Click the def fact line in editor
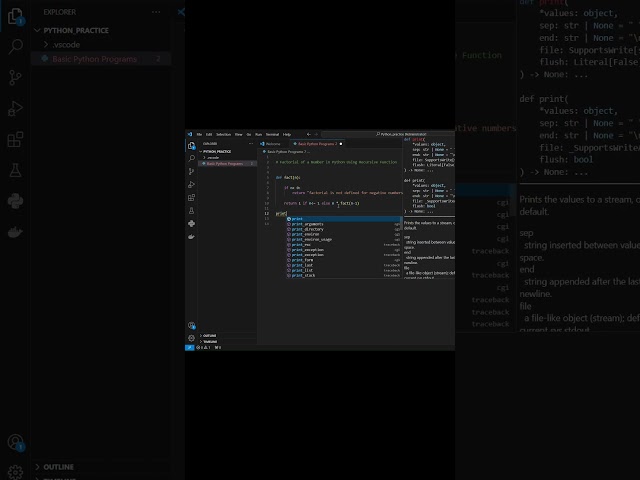 (x=288, y=178)
